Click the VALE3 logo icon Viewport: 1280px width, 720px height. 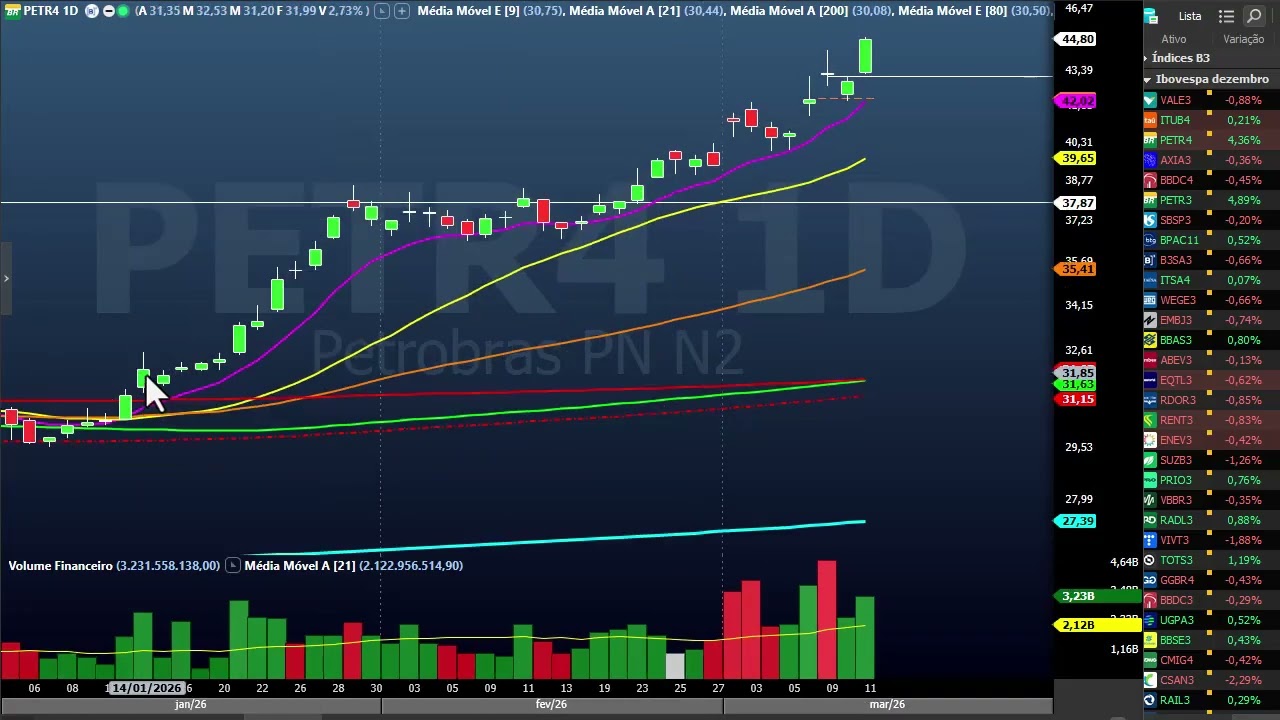(1150, 100)
